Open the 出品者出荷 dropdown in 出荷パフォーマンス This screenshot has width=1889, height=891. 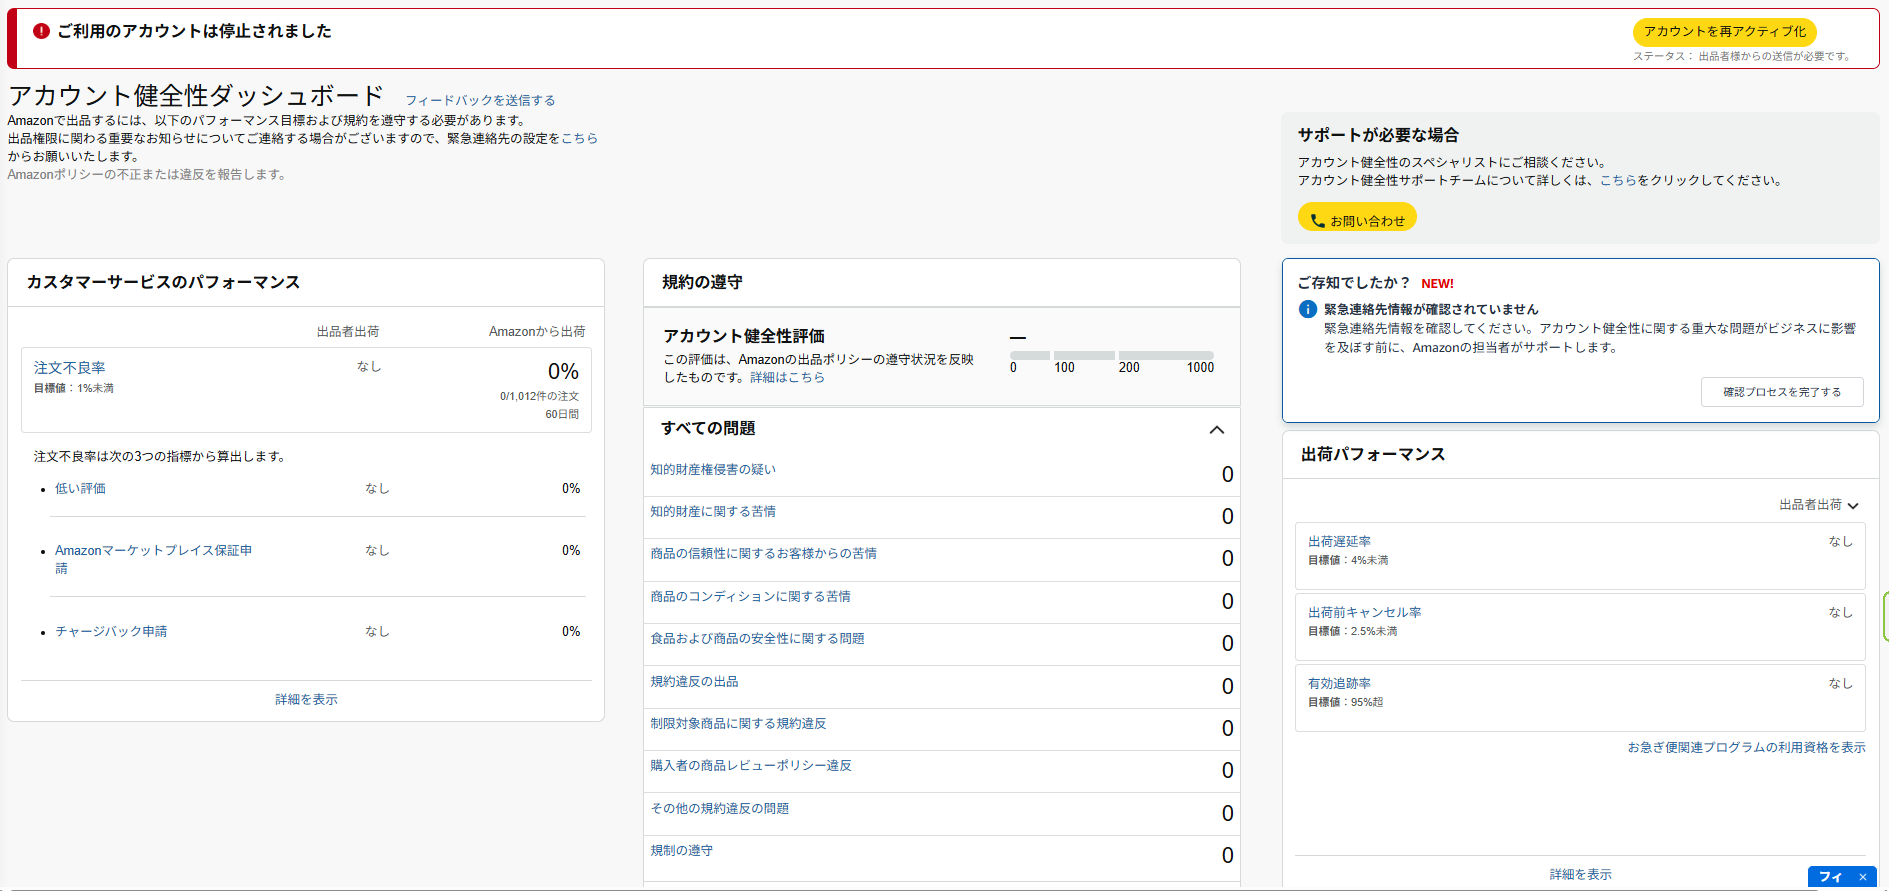click(x=1819, y=505)
